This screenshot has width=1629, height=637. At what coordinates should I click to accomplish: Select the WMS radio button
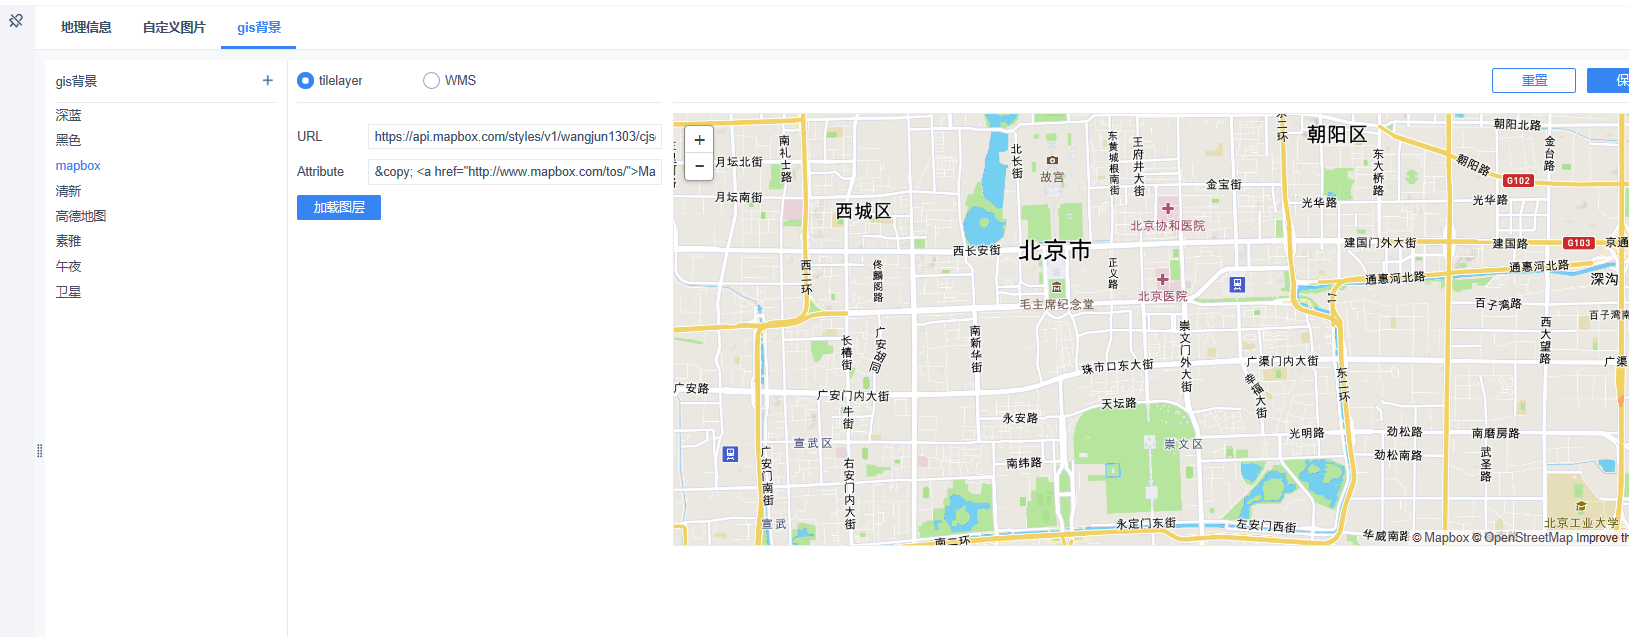(x=431, y=81)
